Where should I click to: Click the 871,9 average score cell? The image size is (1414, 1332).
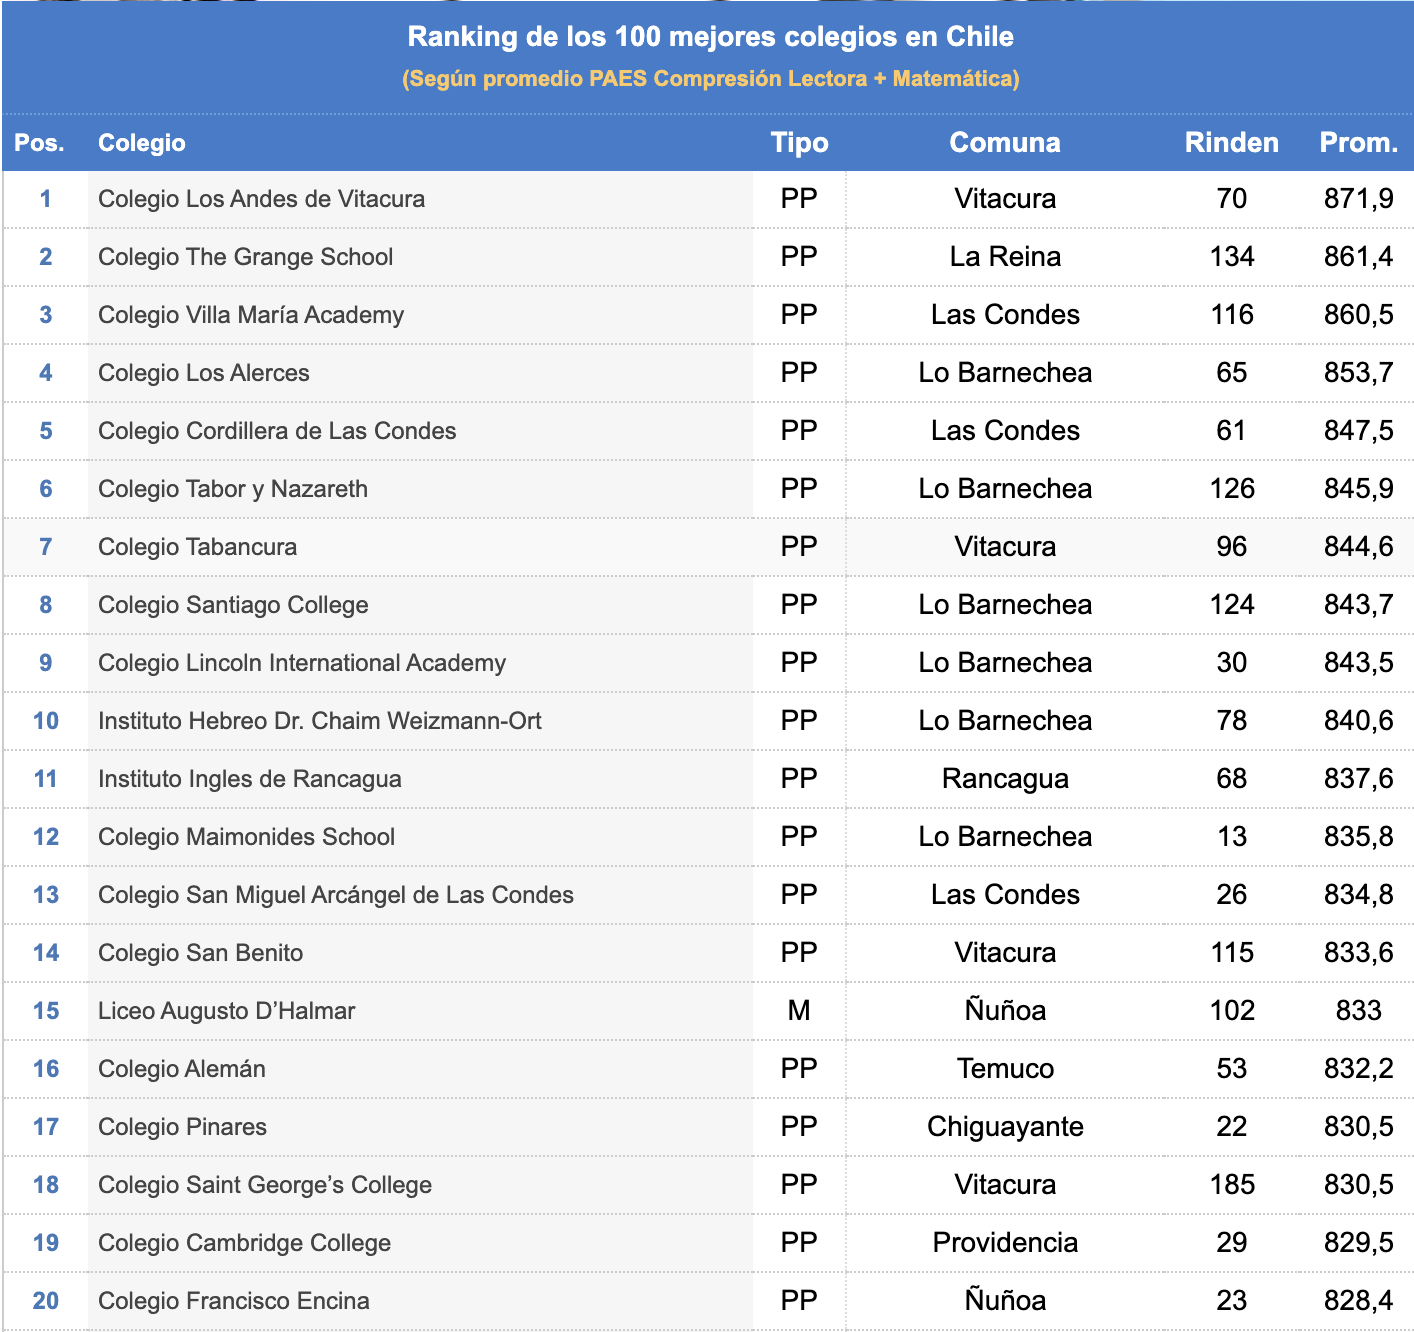(1358, 199)
